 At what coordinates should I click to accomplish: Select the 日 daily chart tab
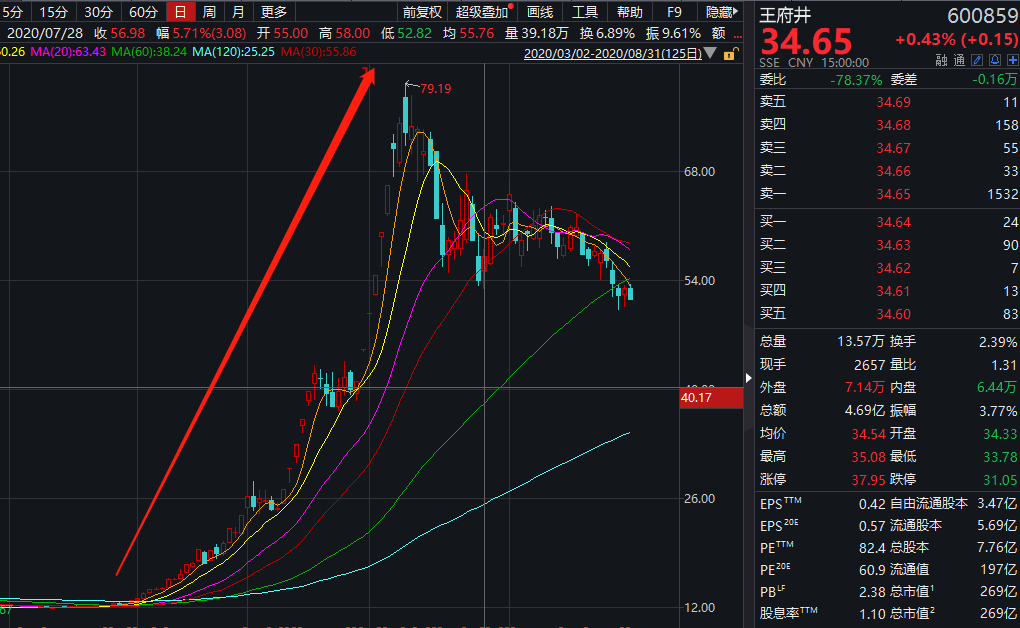(x=180, y=12)
